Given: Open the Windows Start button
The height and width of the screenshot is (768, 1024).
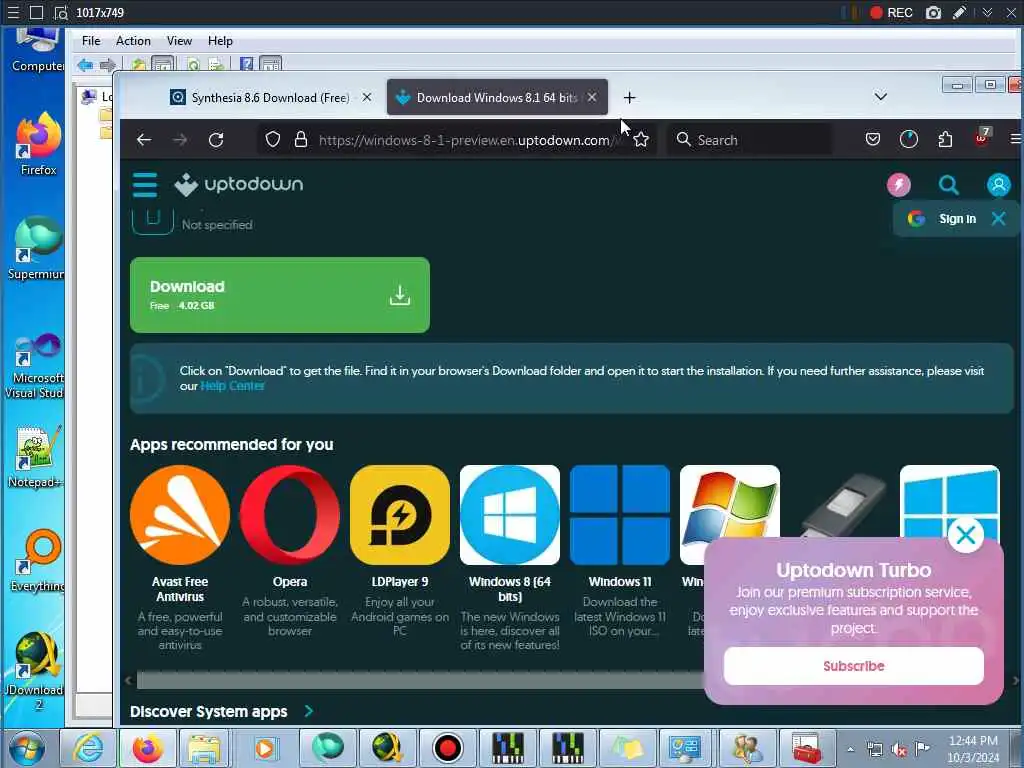Looking at the screenshot, I should point(26,748).
